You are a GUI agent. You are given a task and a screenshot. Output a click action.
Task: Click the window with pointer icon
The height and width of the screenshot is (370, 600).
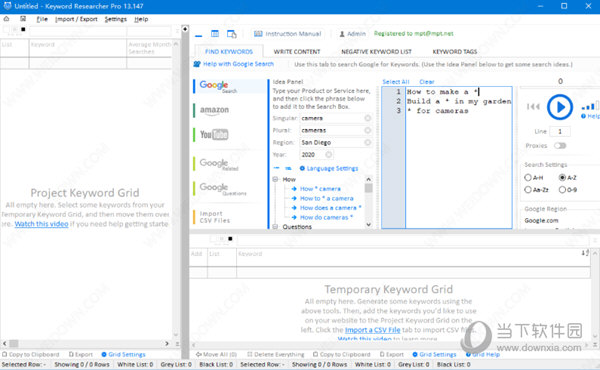[232, 34]
